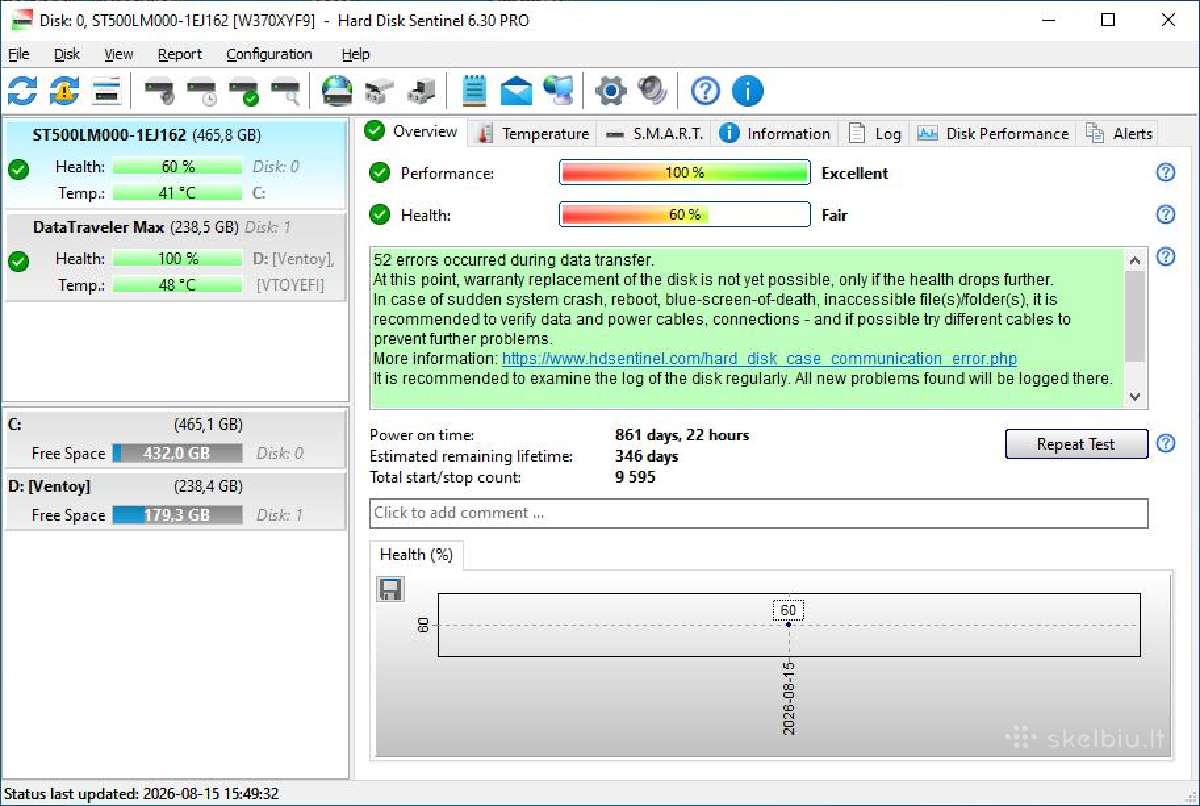1200x806 pixels.
Task: Click the 'Fair' health rating text
Action: 834,215
